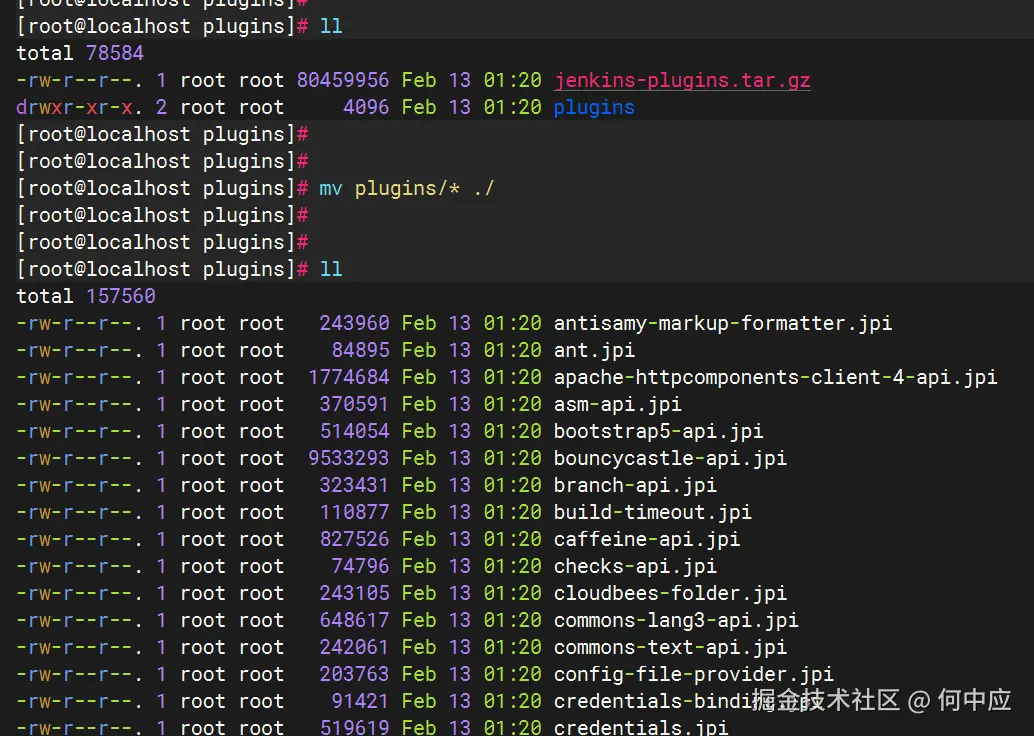1034x736 pixels.
Task: Click the caffeine-api.jpi file name
Action: [647, 539]
